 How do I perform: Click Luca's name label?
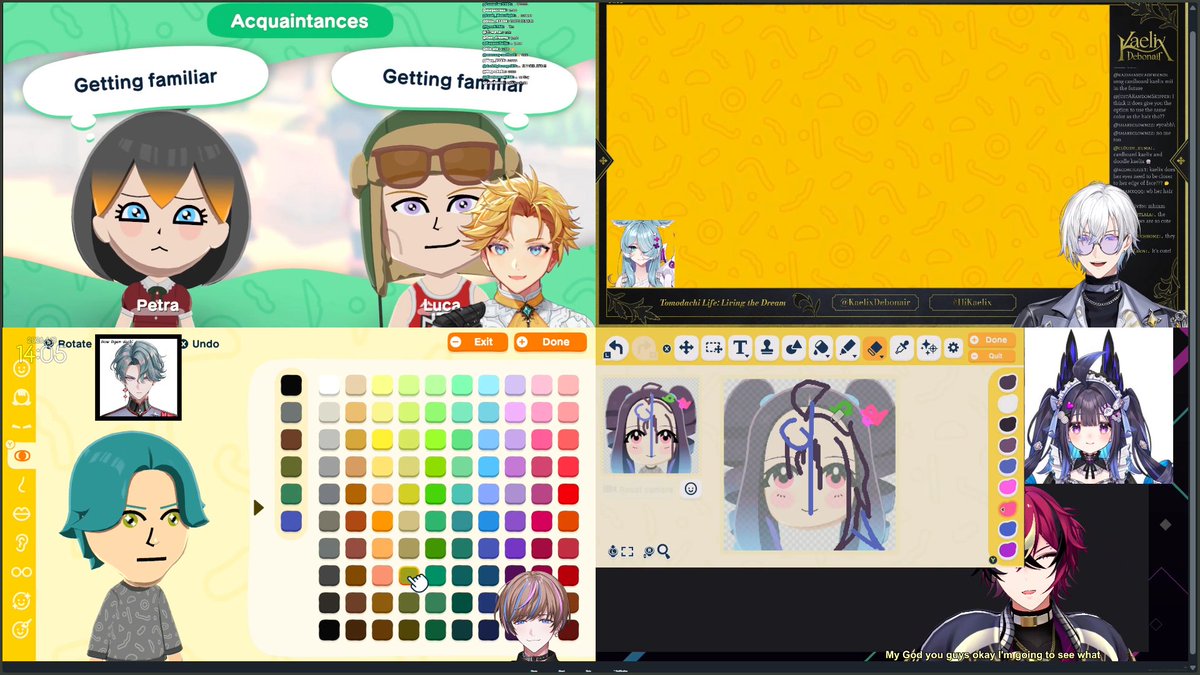[441, 305]
